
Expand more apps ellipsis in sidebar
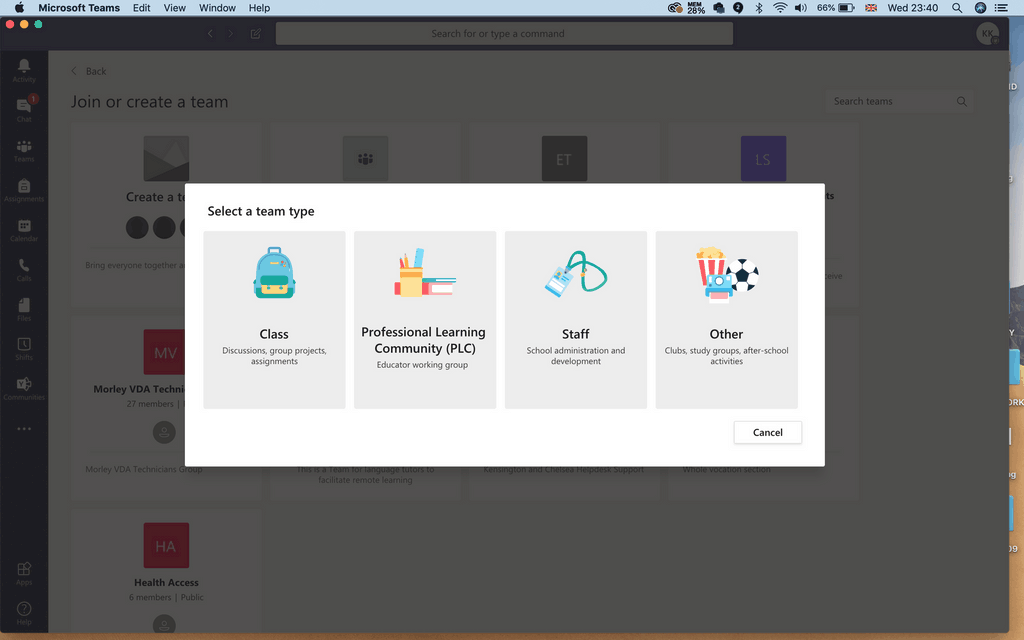[x=24, y=429]
